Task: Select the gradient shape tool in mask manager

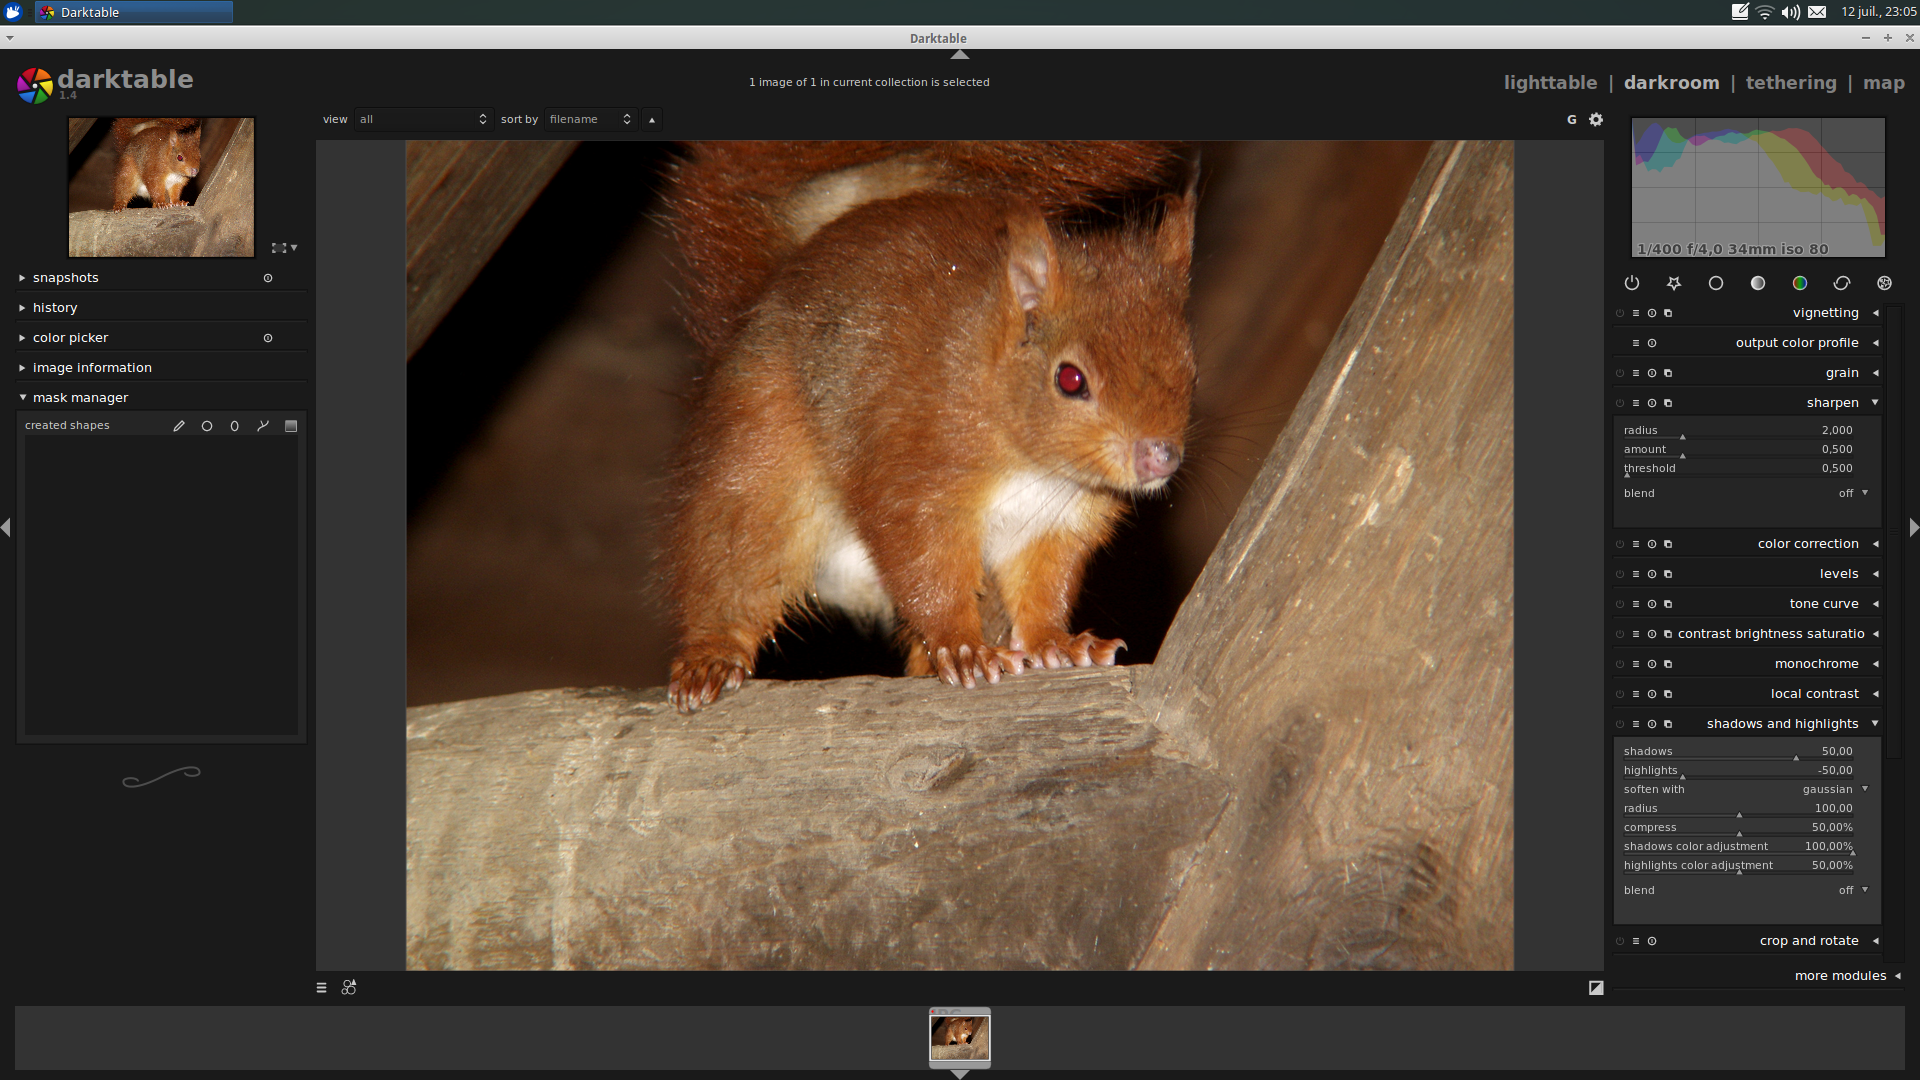Action: [x=291, y=426]
